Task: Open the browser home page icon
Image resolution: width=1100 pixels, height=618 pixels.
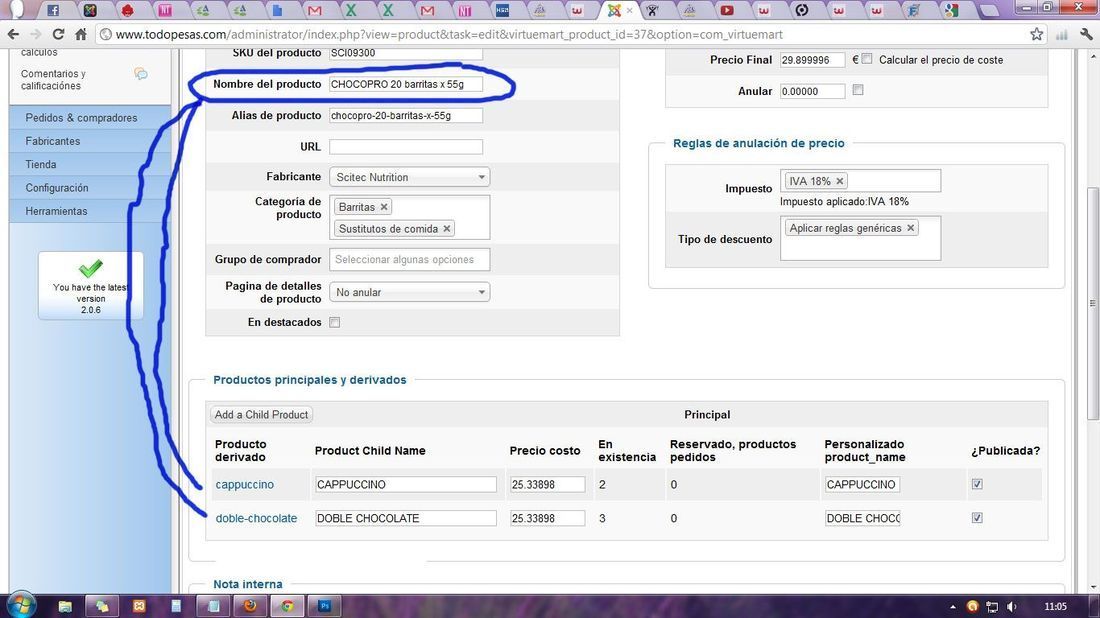Action: (81, 34)
